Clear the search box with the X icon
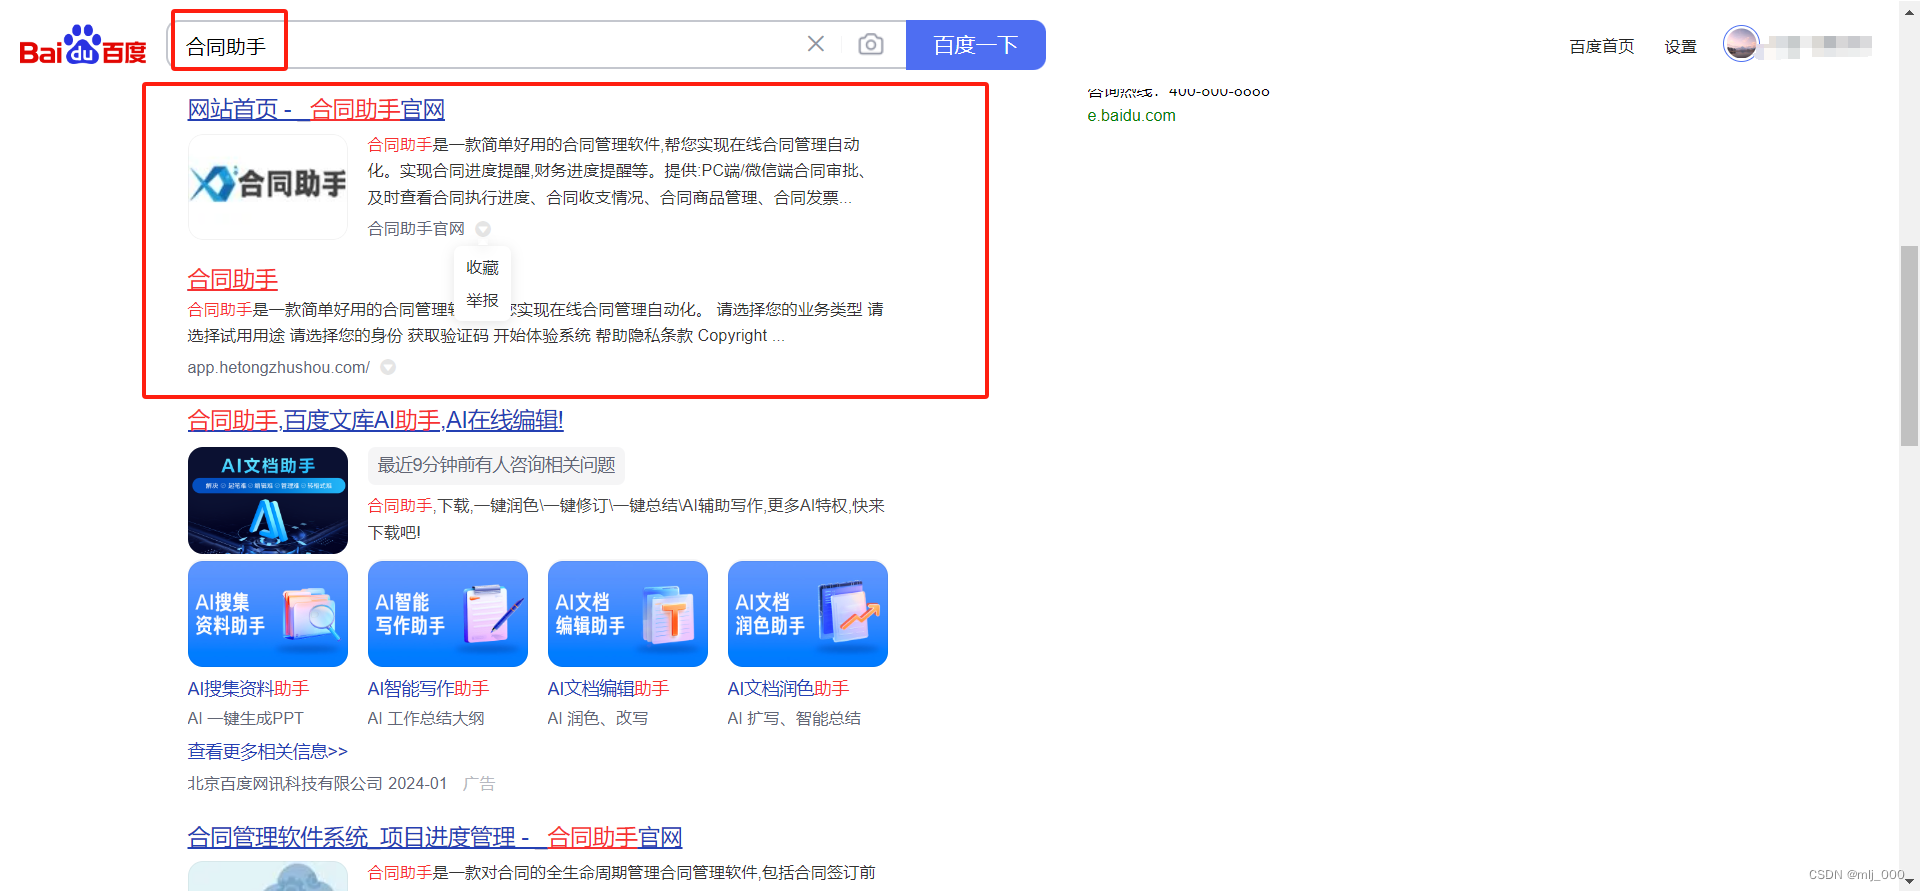 coord(816,44)
